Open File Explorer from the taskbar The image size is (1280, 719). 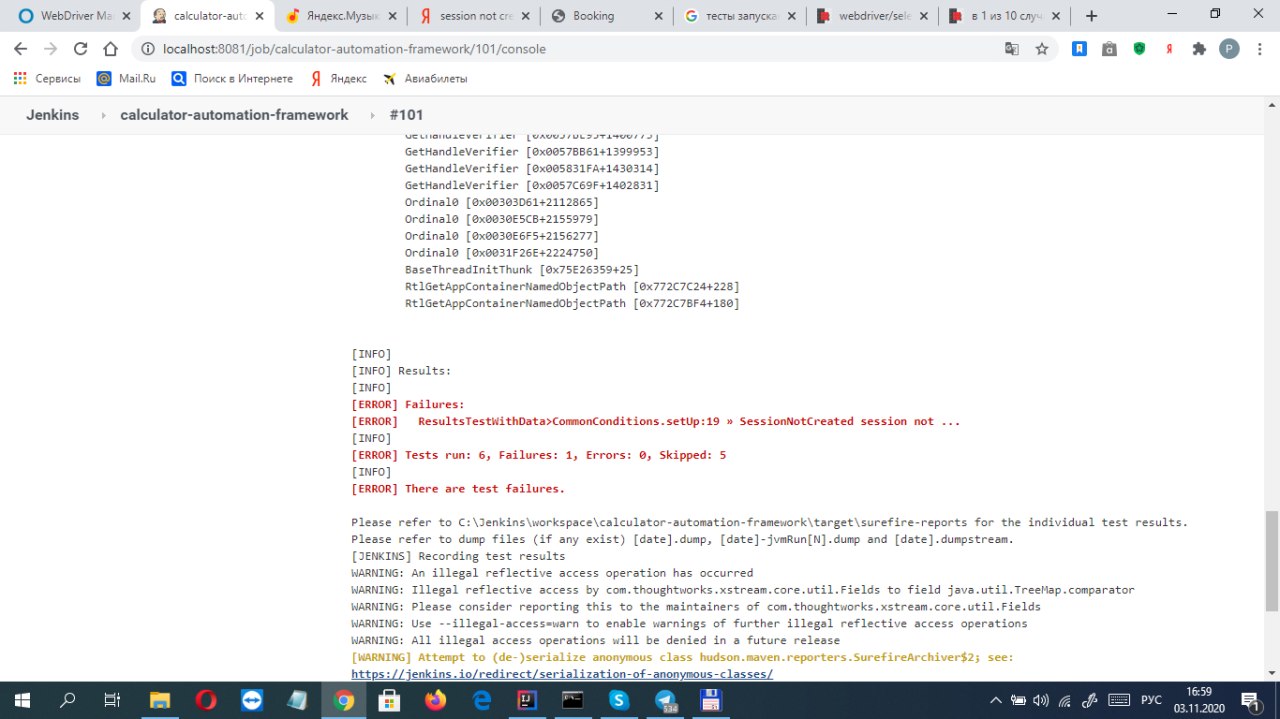(x=160, y=701)
